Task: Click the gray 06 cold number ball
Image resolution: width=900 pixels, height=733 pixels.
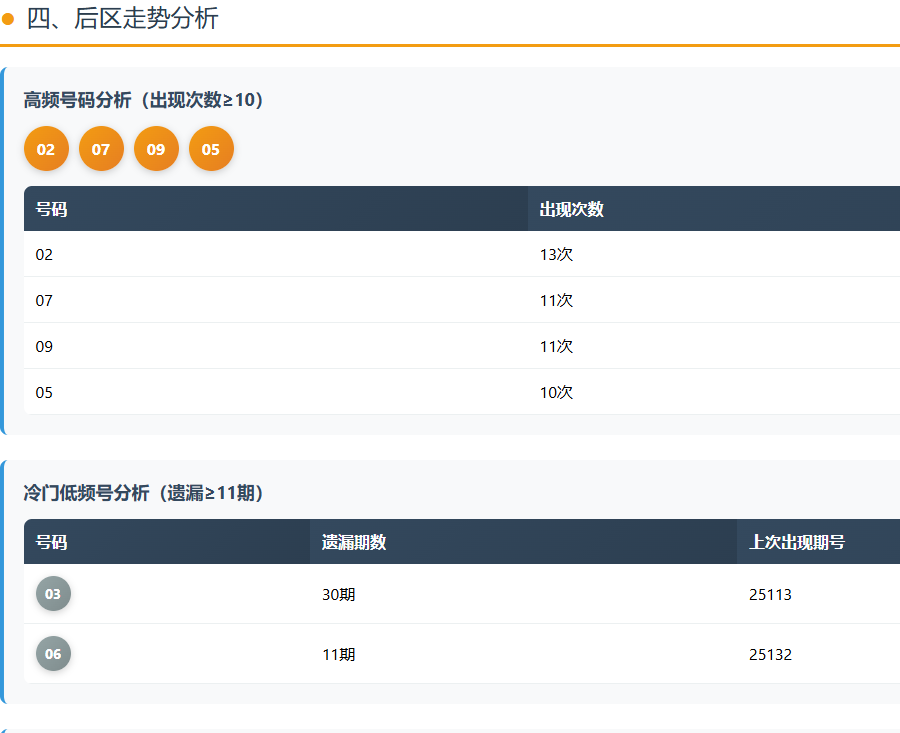Action: tap(53, 654)
